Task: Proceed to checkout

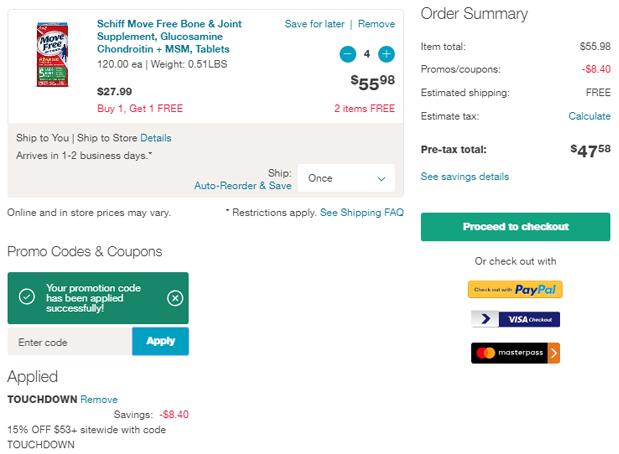Action: [515, 227]
